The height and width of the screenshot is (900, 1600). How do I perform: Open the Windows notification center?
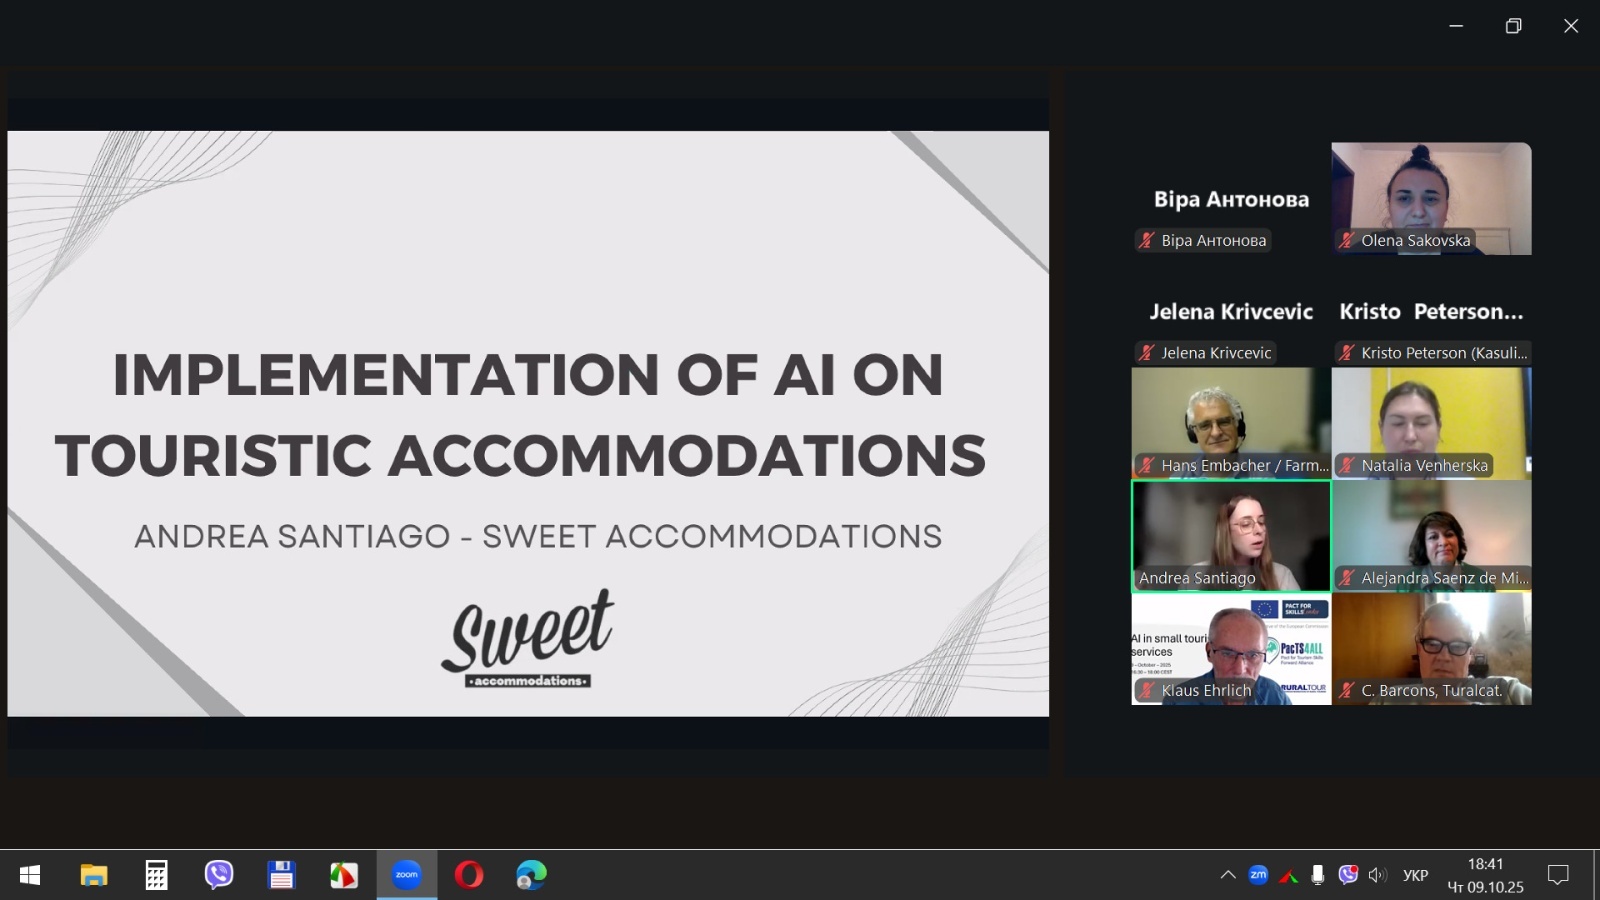click(x=1558, y=875)
